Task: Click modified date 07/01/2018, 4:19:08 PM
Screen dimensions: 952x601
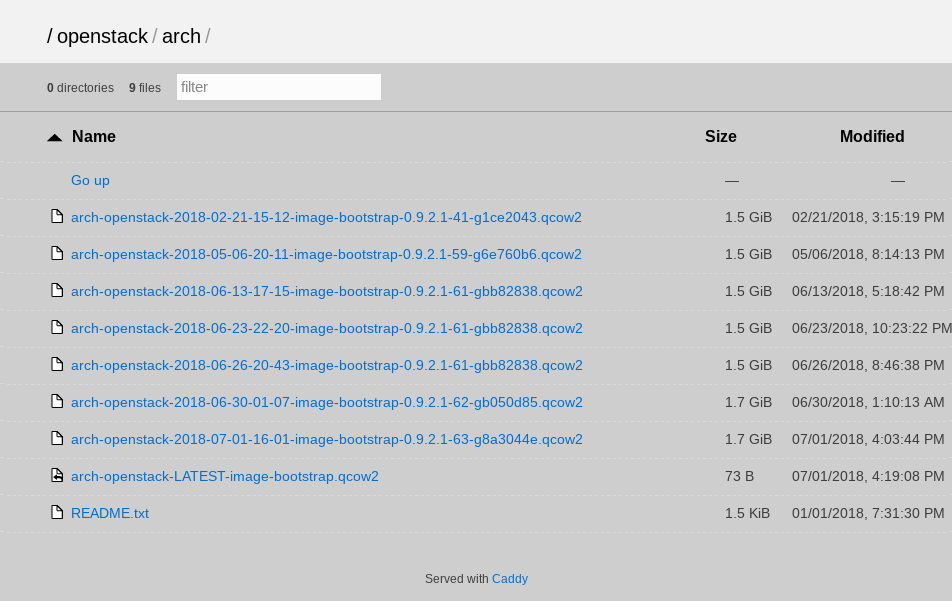Action: (868, 477)
